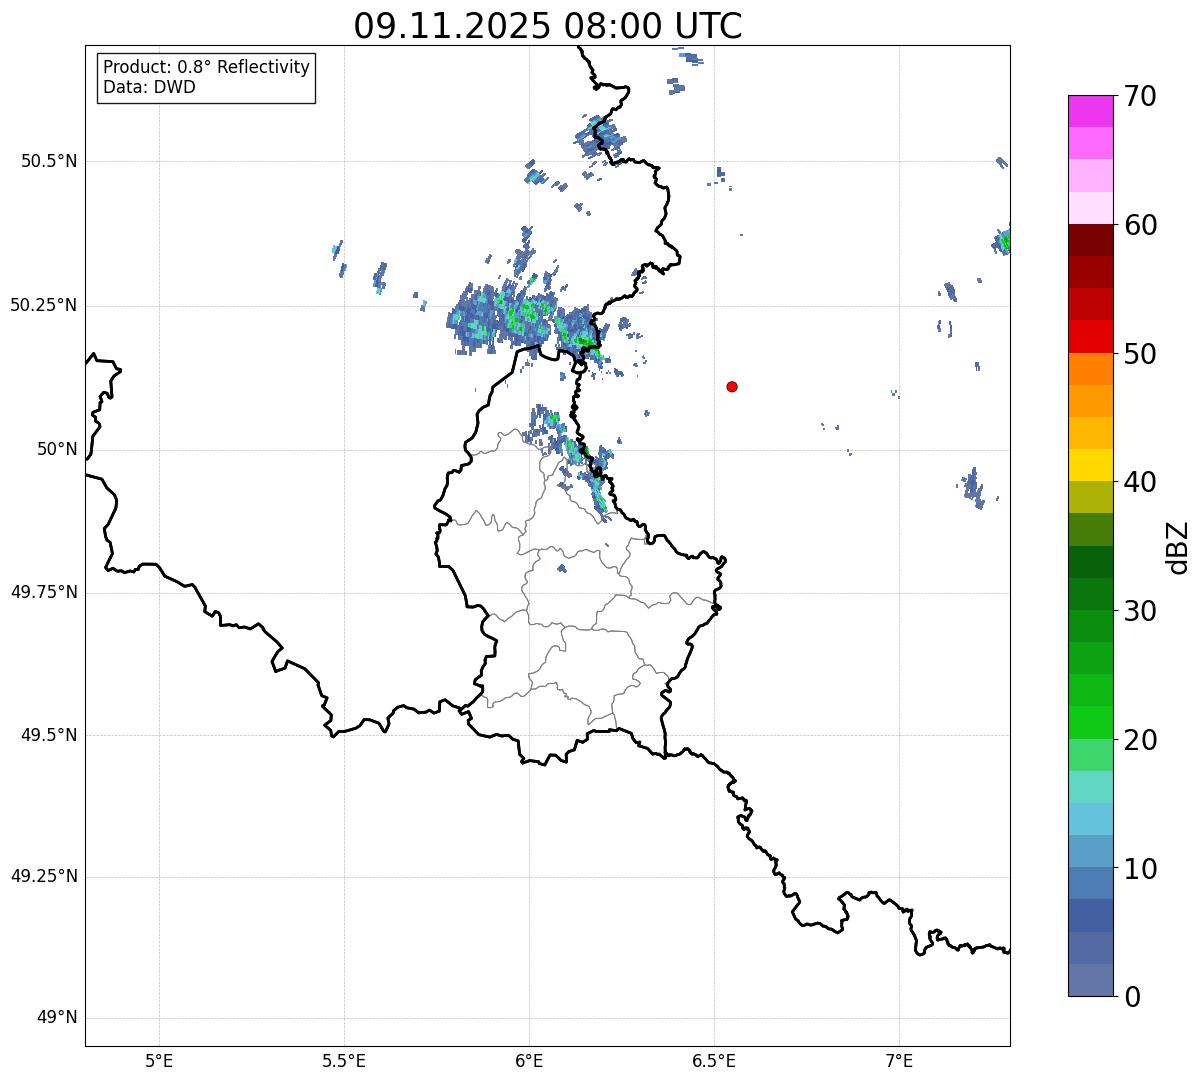Click the bright green colorbar segment at 20
The width and height of the screenshot is (1202, 1081).
pos(1090,723)
